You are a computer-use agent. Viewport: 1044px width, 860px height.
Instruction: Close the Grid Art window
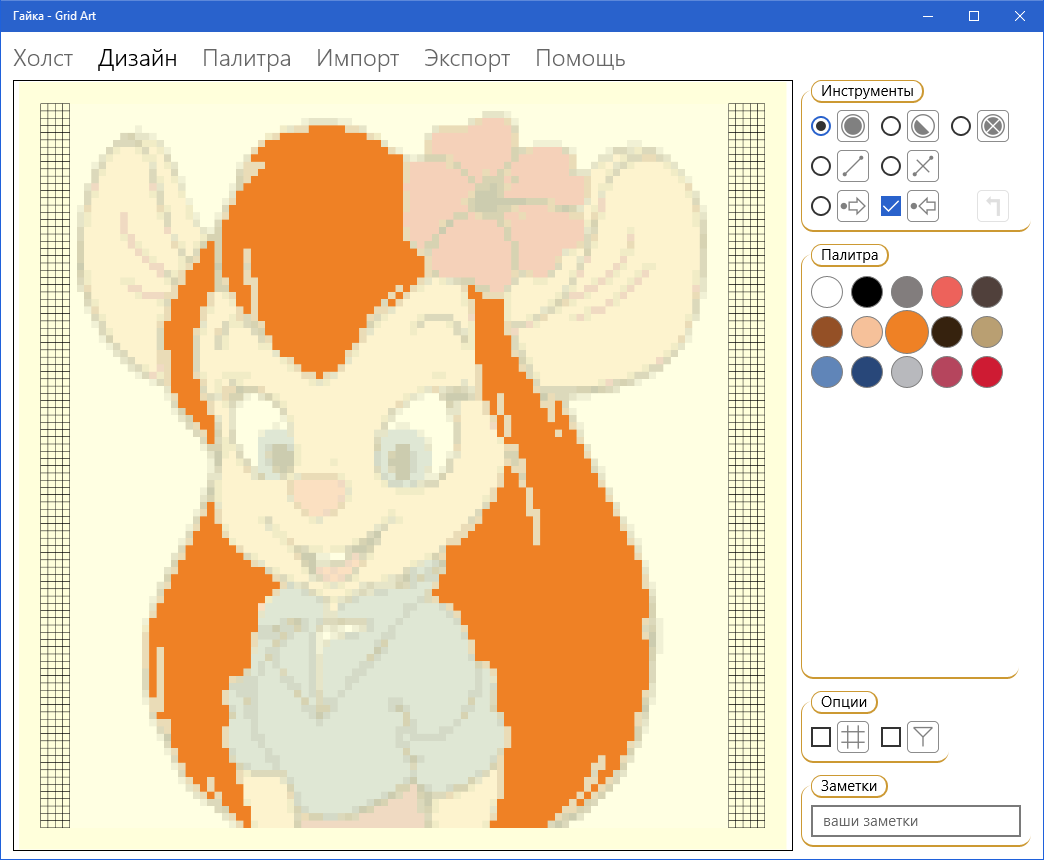pos(1019,16)
